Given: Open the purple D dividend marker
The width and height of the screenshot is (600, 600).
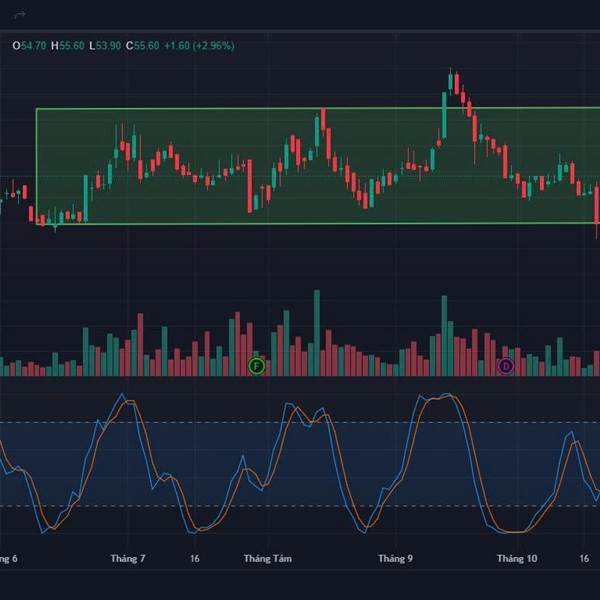Looking at the screenshot, I should click(505, 366).
